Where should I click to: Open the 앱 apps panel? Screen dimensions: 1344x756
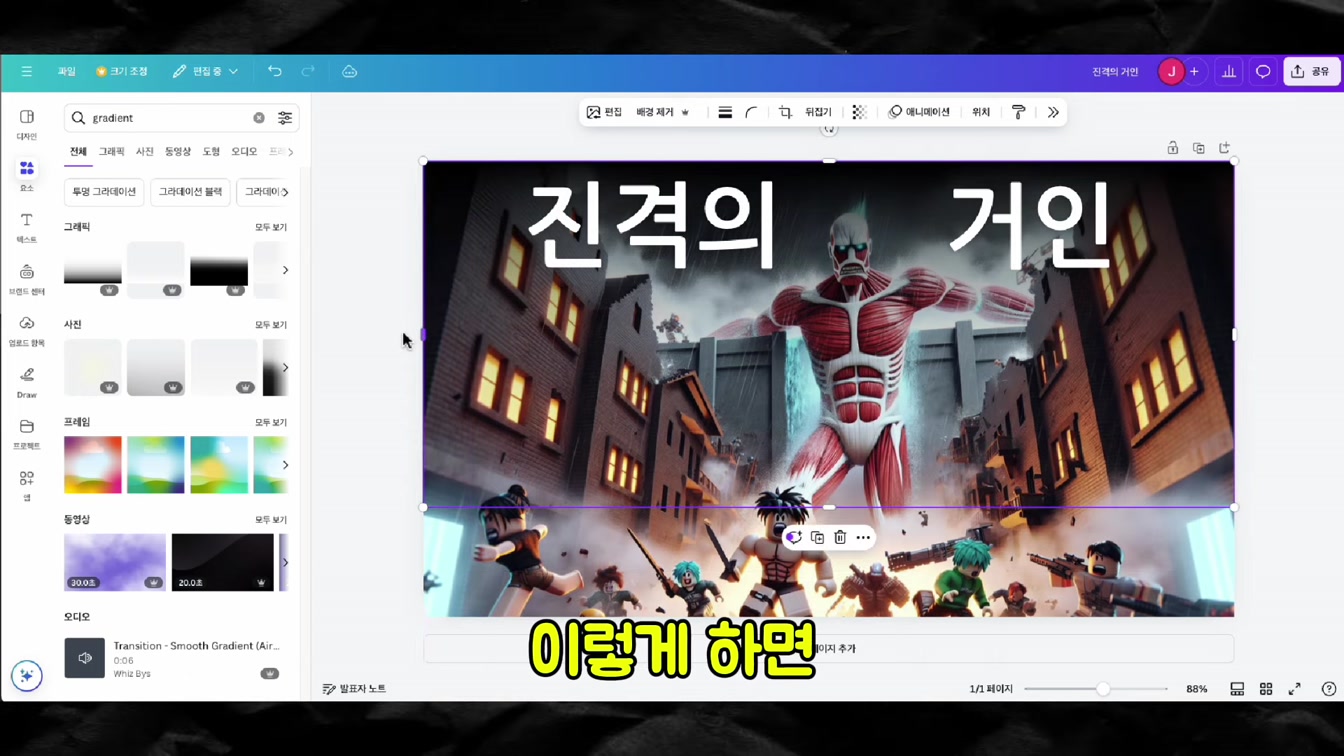(27, 485)
